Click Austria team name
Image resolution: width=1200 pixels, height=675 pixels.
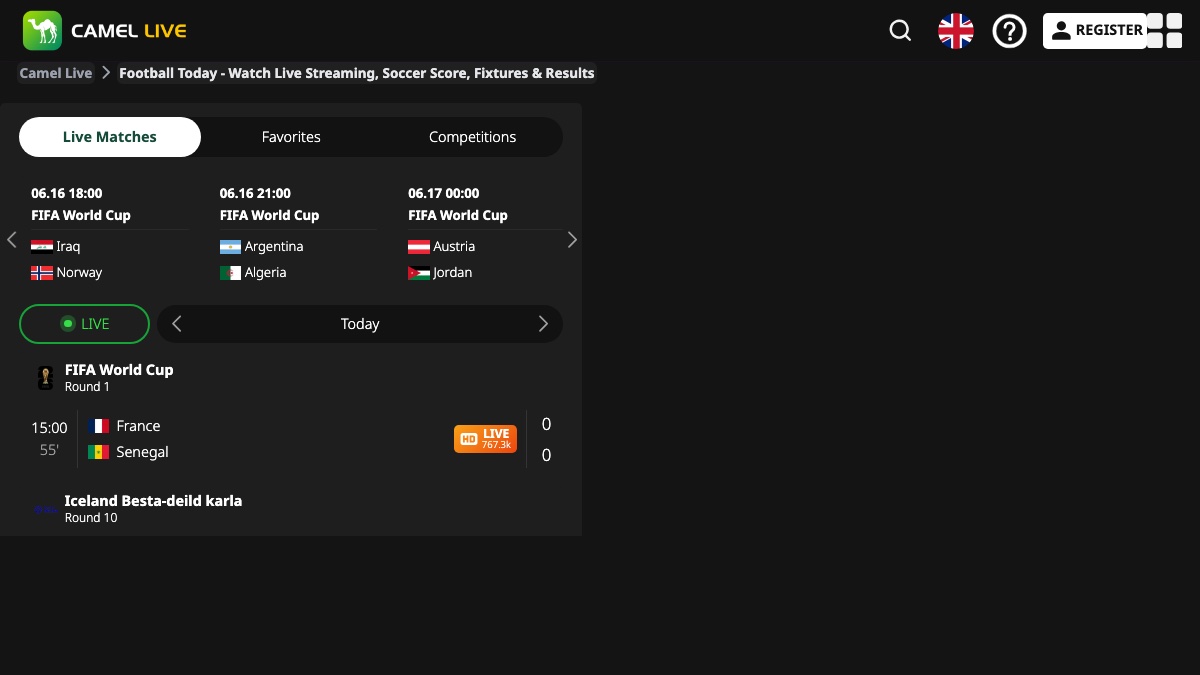pyautogui.click(x=454, y=247)
